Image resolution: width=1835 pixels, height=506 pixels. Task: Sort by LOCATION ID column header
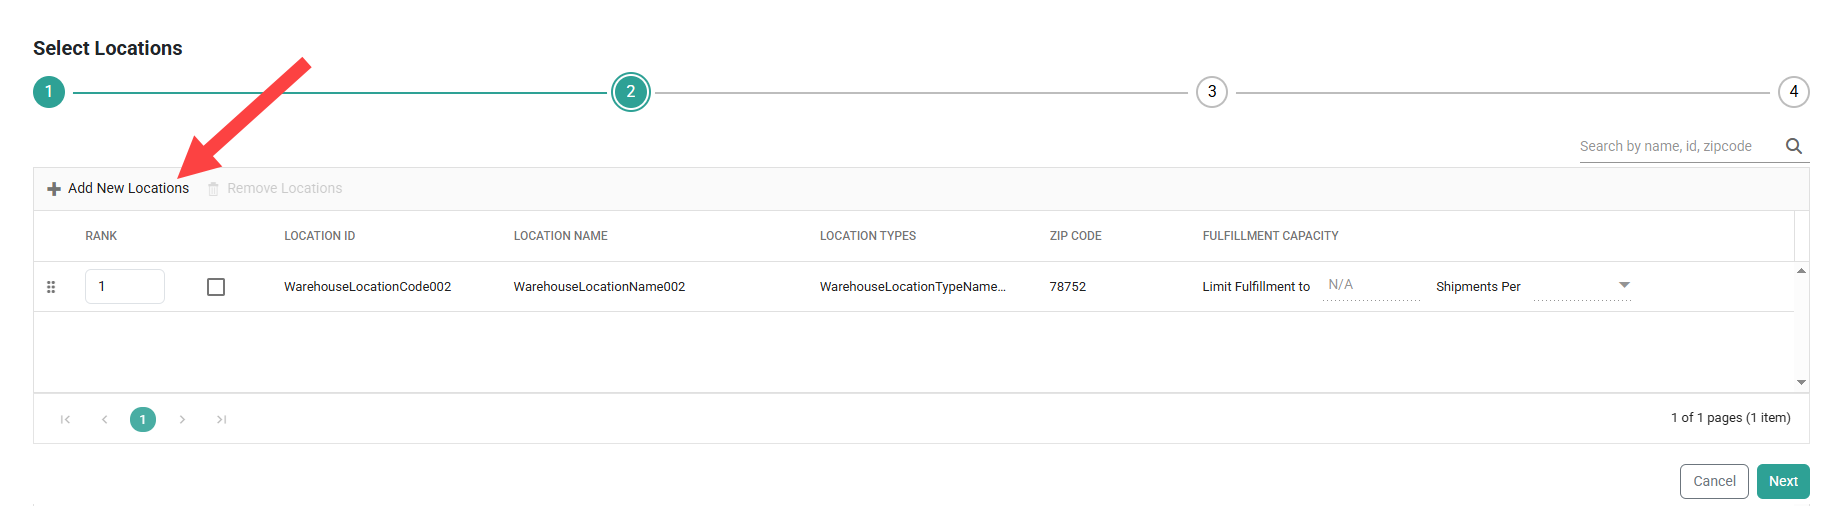point(320,236)
